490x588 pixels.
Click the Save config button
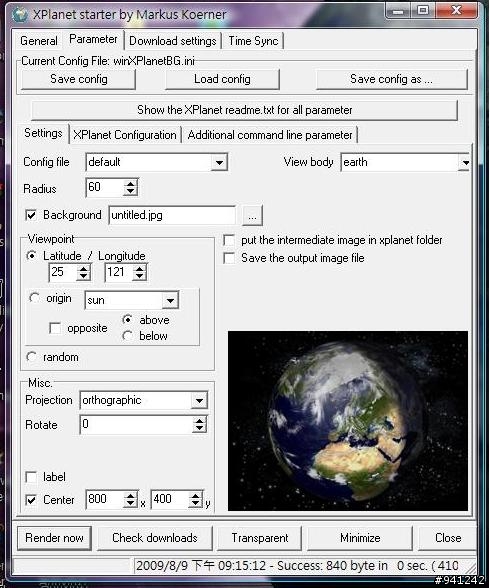[78, 79]
